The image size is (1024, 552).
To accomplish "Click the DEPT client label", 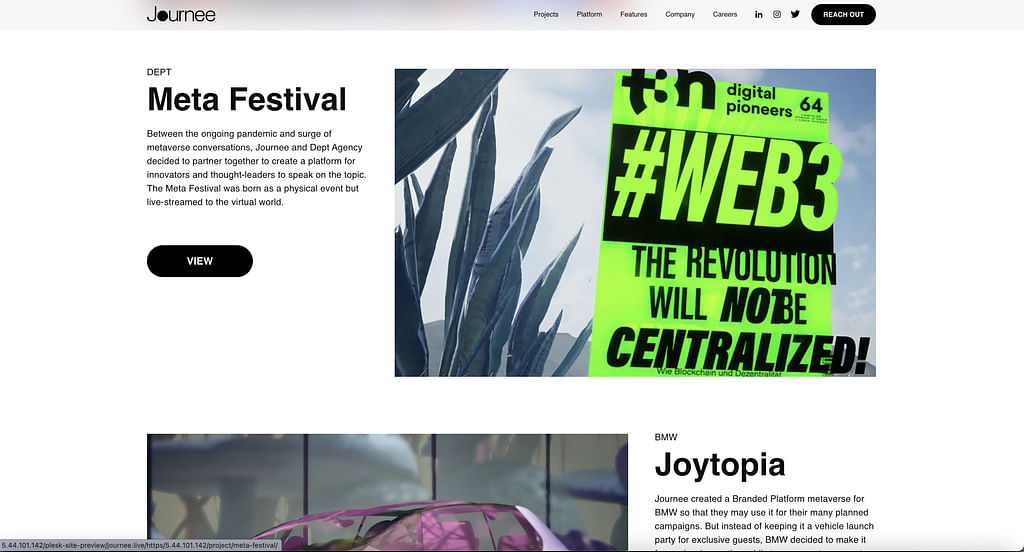I will click(x=159, y=72).
